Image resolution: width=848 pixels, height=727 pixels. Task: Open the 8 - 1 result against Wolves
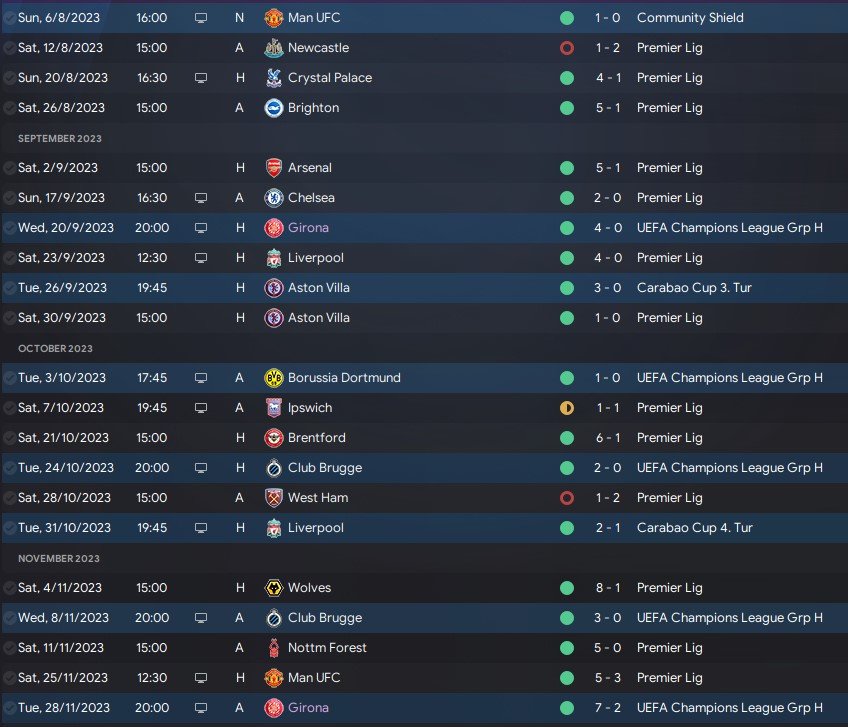(x=608, y=587)
